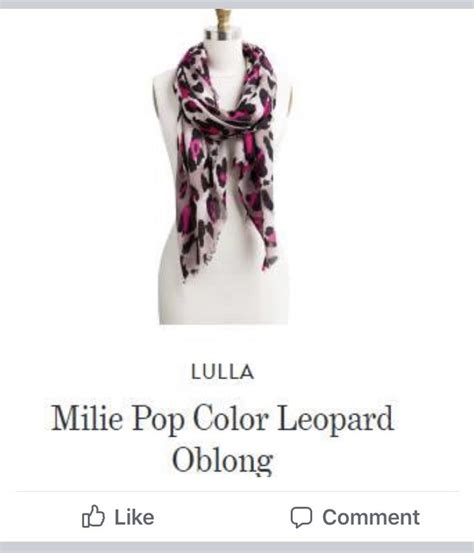Click the word Milie in the product name
Viewport: 474px width, 553px height.
pos(87,418)
